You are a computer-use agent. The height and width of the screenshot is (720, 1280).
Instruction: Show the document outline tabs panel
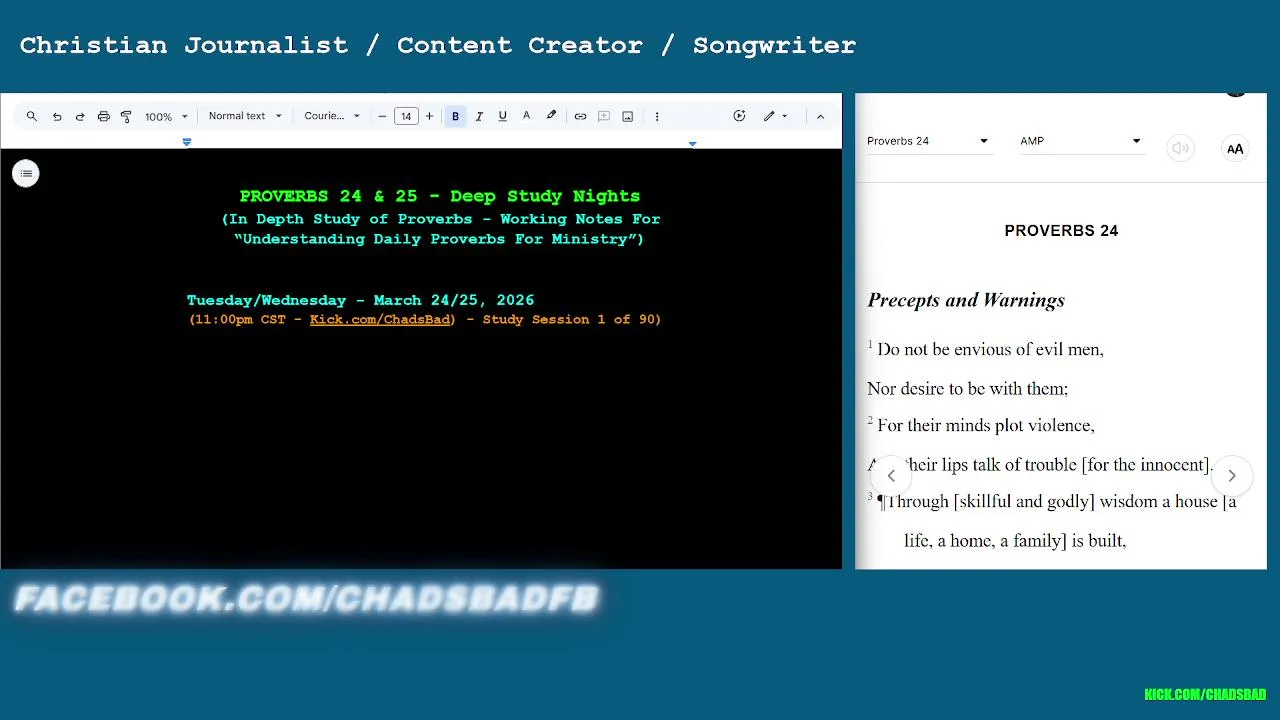[x=26, y=174]
